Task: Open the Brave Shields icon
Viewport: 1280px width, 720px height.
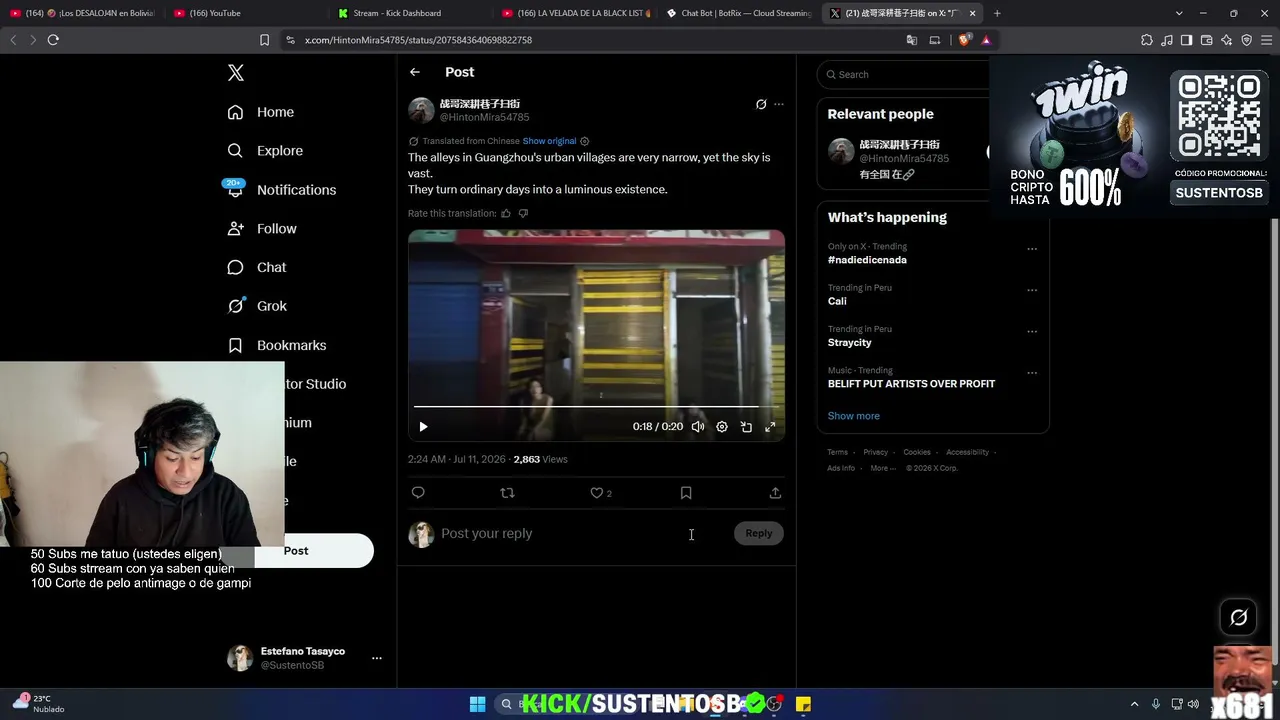Action: coord(964,40)
